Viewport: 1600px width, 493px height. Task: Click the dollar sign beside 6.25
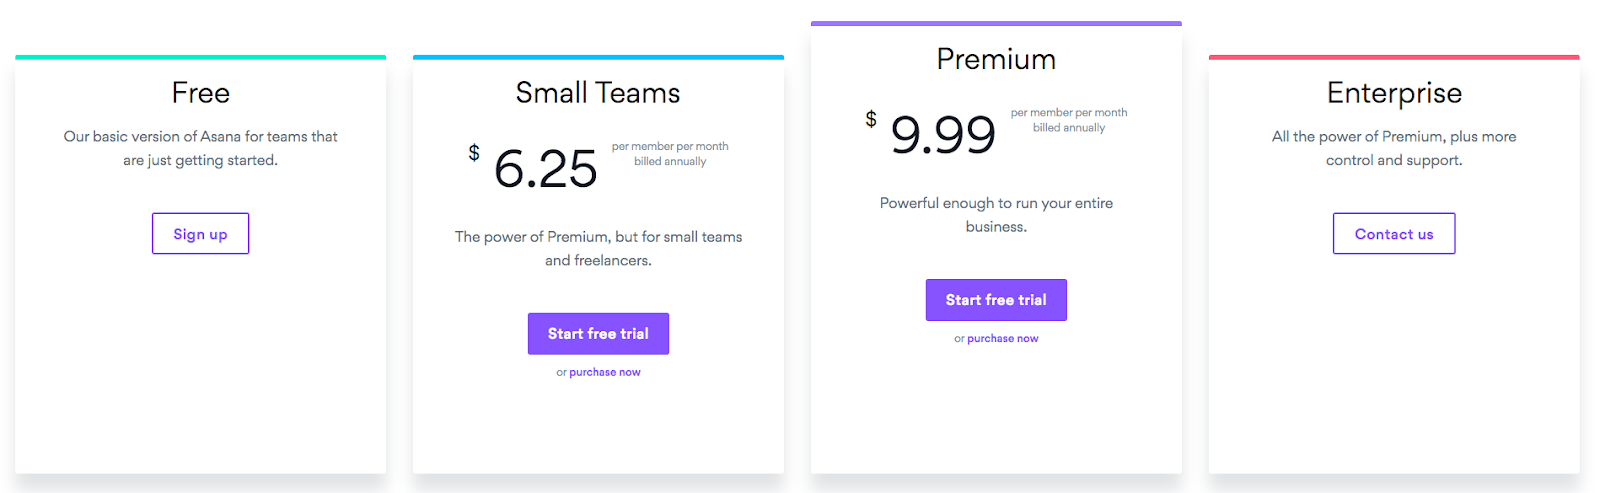474,153
